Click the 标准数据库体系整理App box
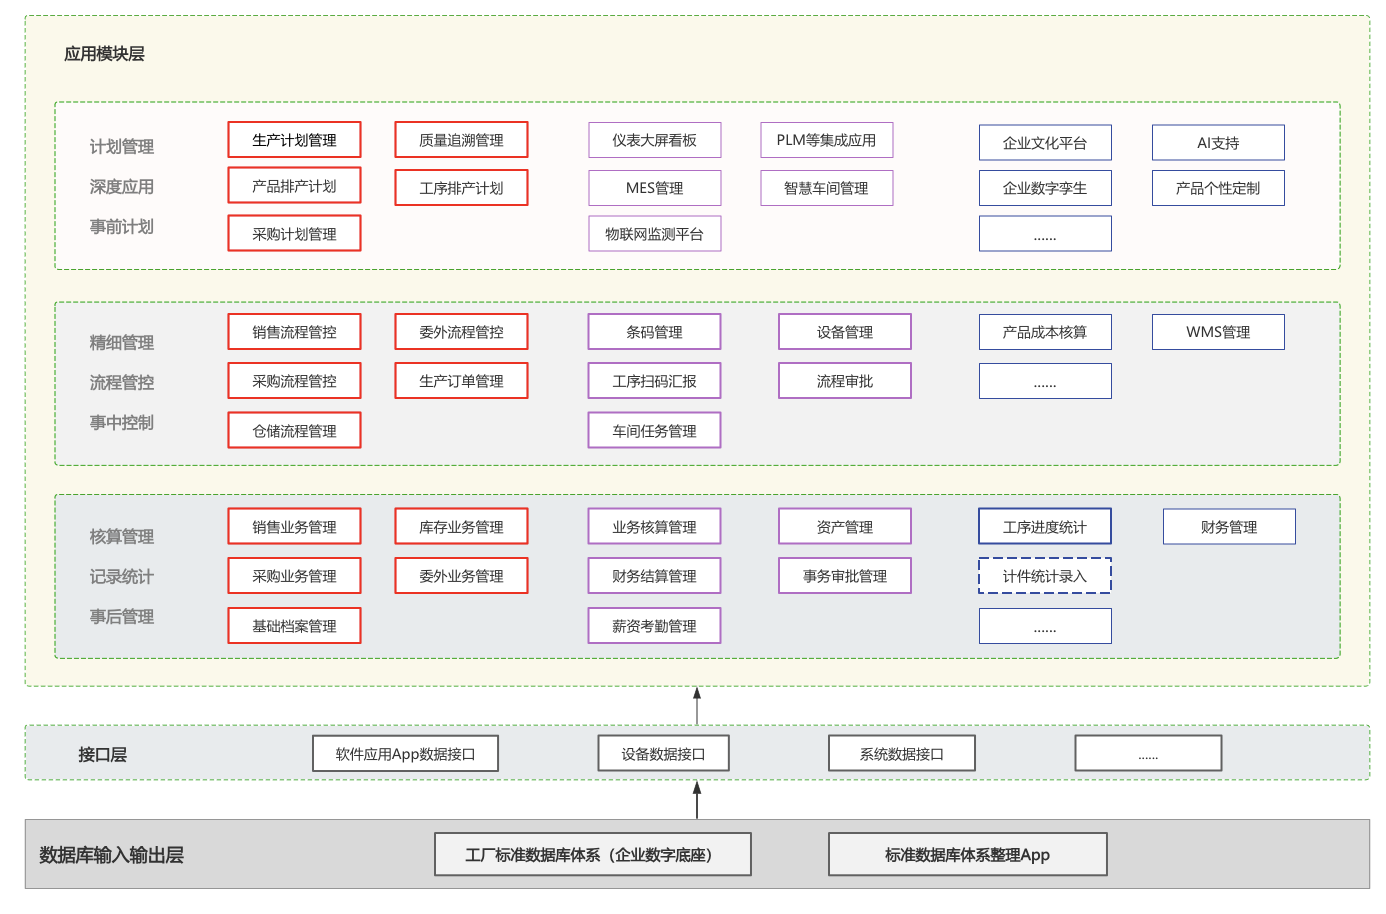Image resolution: width=1386 pixels, height=914 pixels. tap(967, 855)
